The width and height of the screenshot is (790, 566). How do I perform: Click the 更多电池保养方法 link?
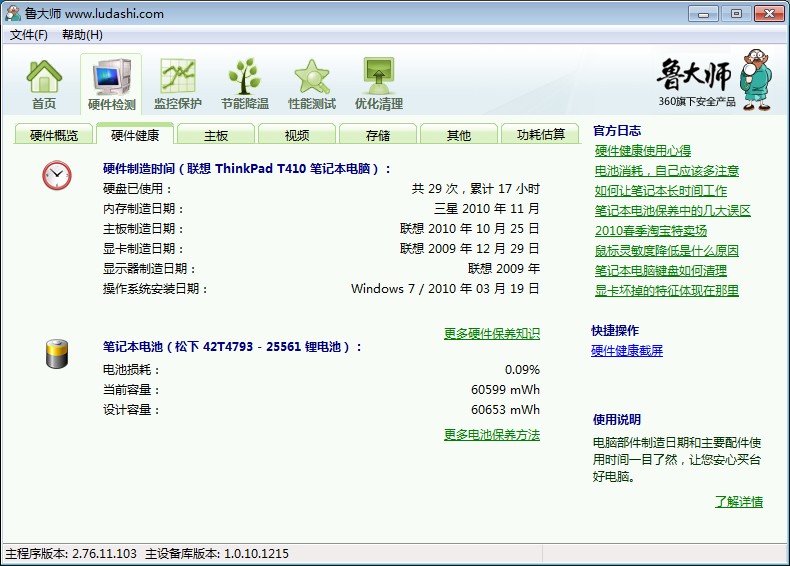(x=492, y=435)
